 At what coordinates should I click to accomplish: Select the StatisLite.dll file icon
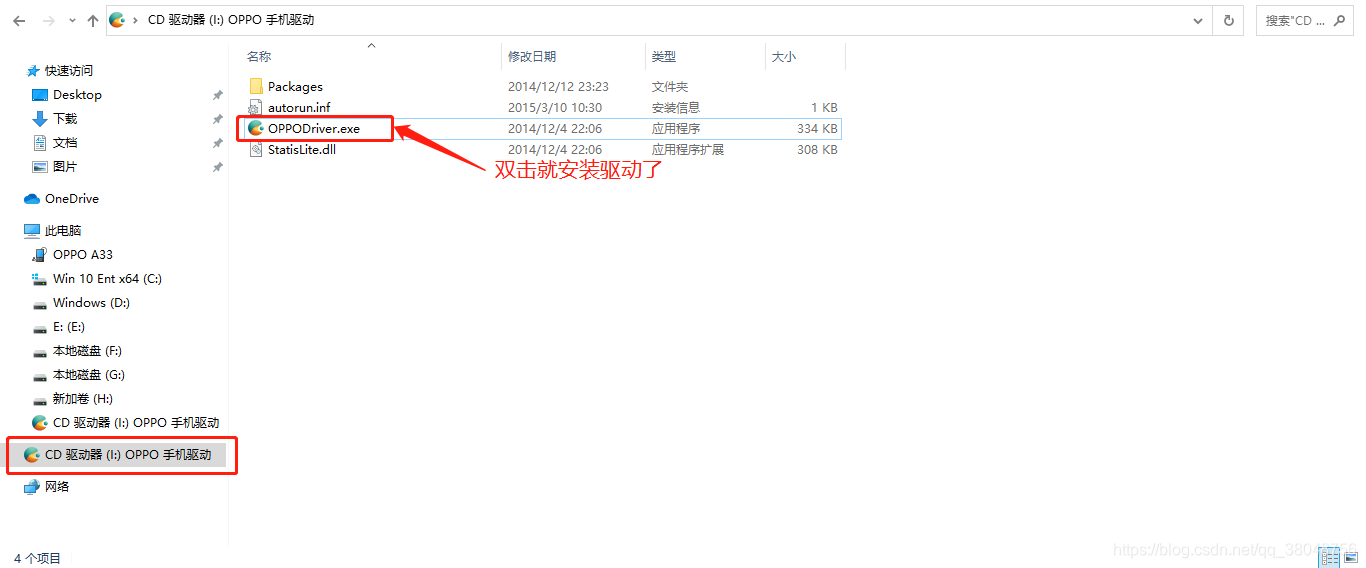(256, 149)
